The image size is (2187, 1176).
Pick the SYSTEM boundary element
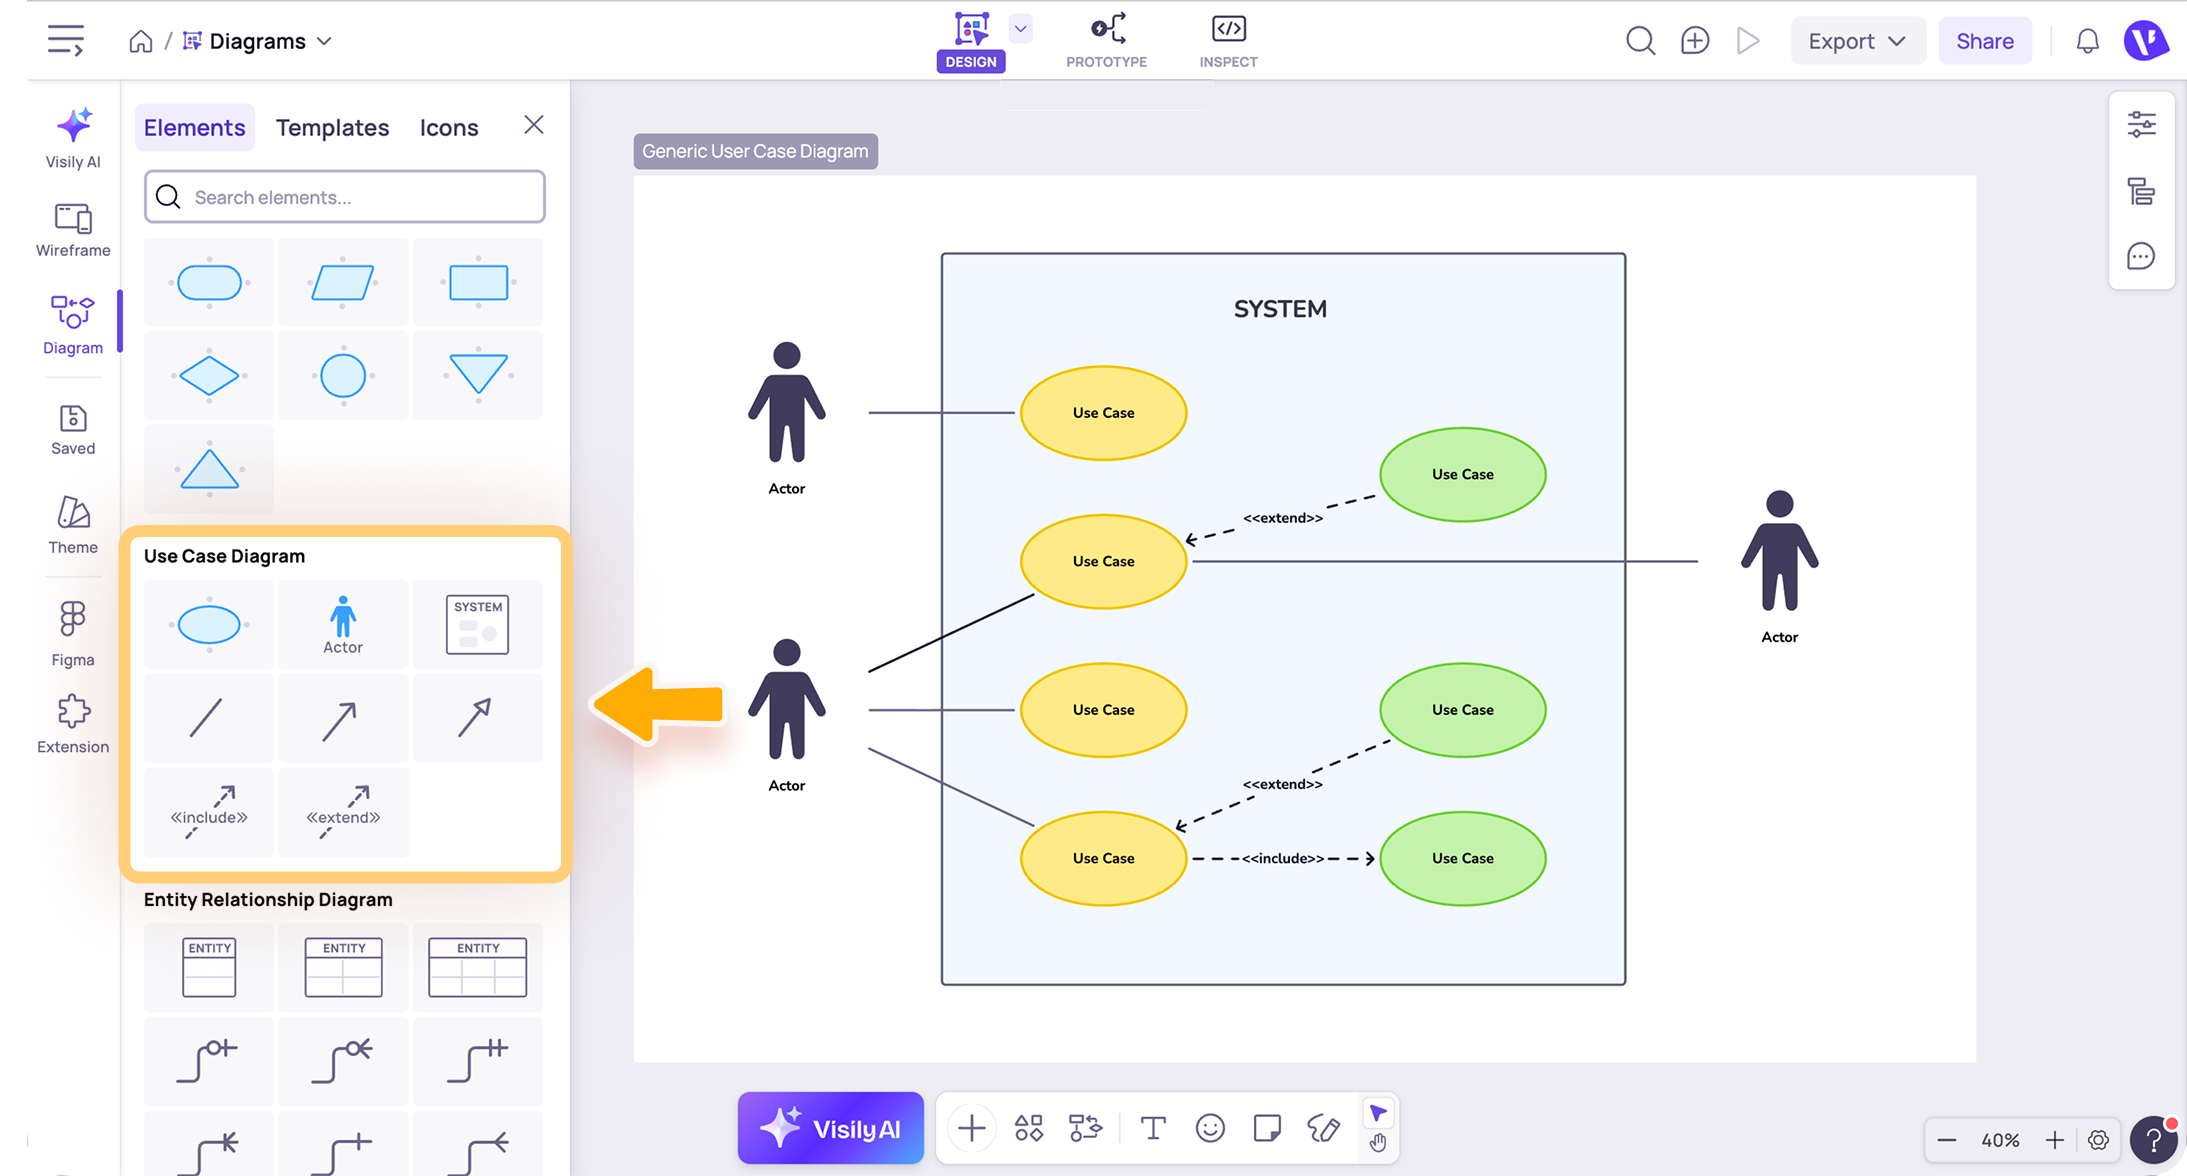coord(478,624)
